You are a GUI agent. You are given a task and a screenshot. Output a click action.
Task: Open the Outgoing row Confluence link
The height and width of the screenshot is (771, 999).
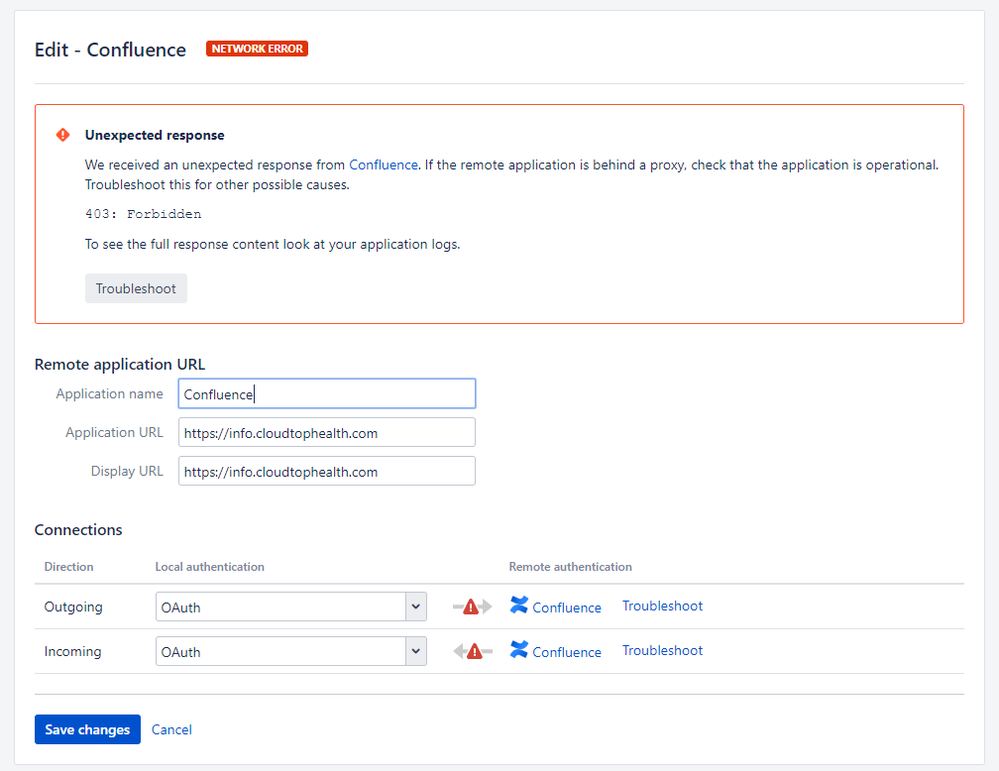point(566,608)
